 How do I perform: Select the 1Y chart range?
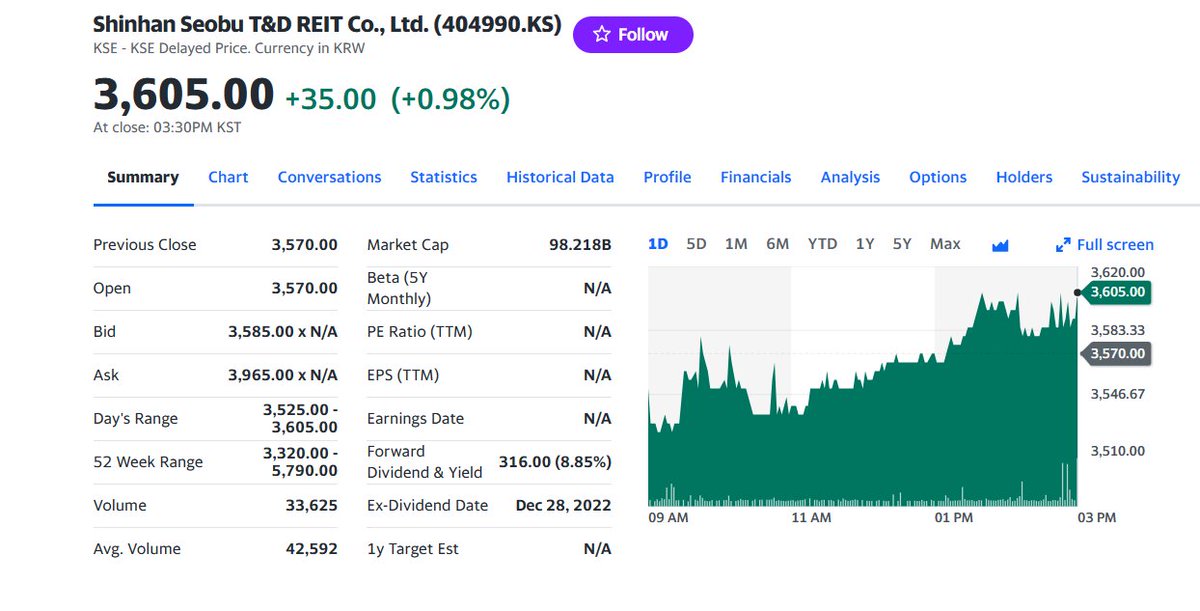865,244
